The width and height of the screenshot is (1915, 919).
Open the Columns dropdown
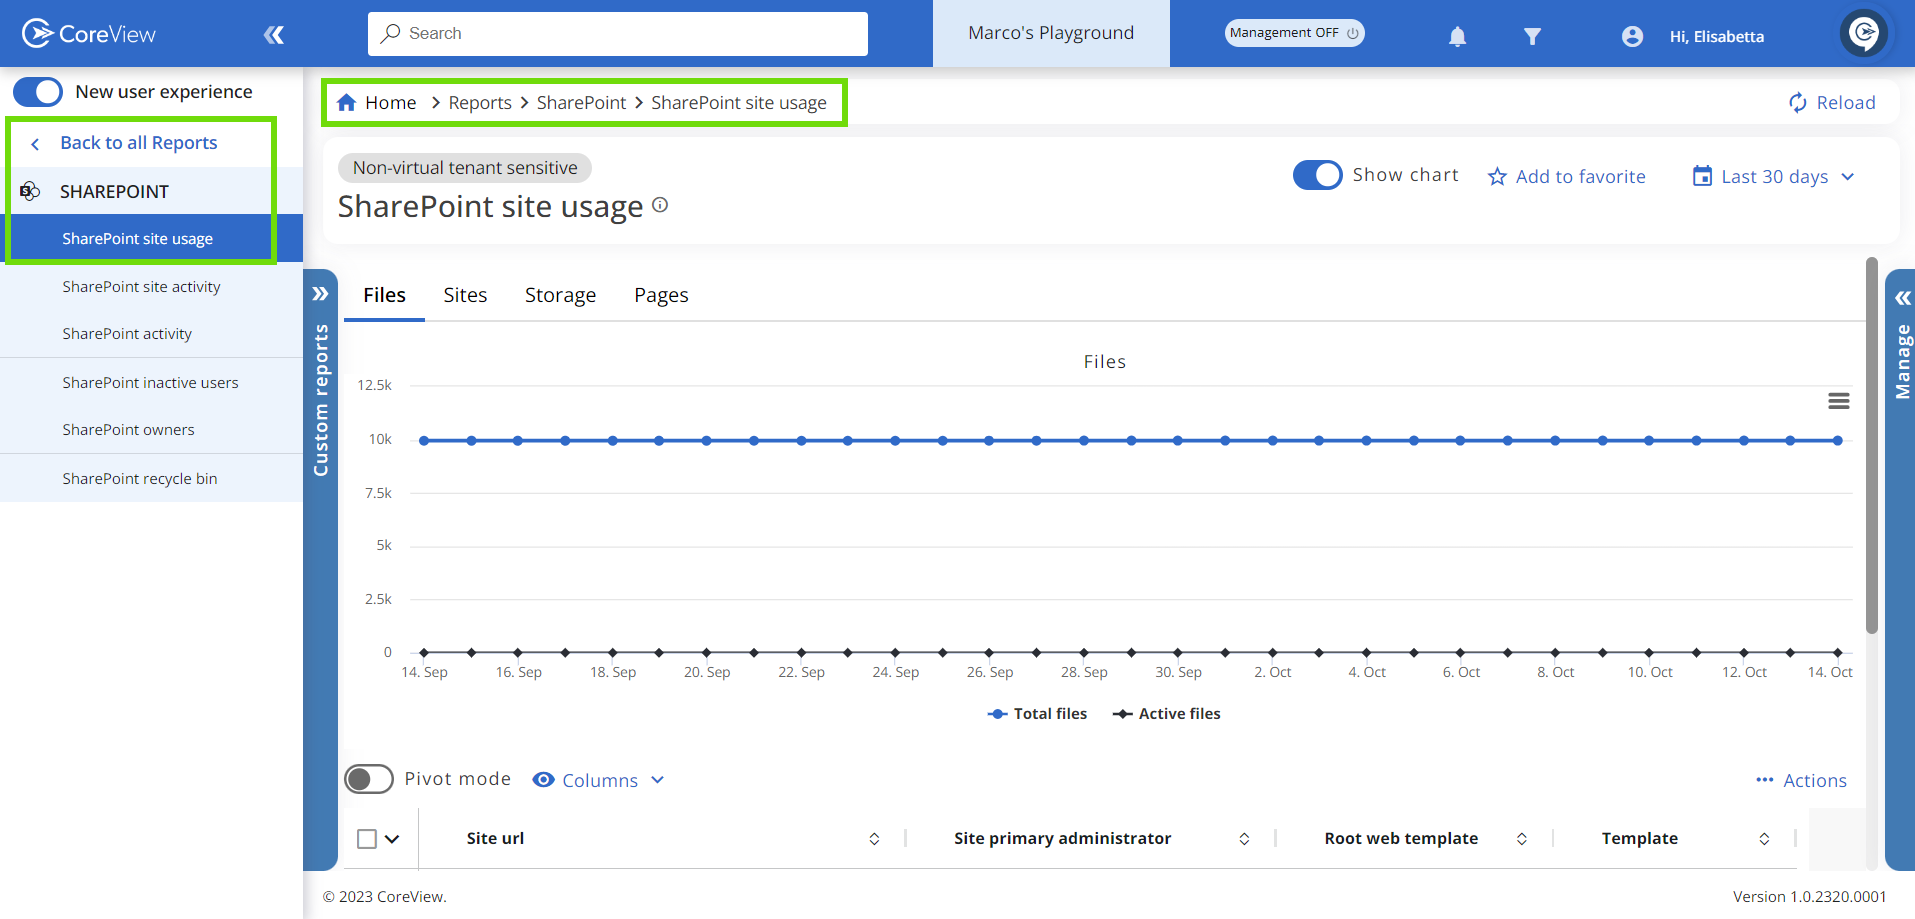(x=599, y=780)
